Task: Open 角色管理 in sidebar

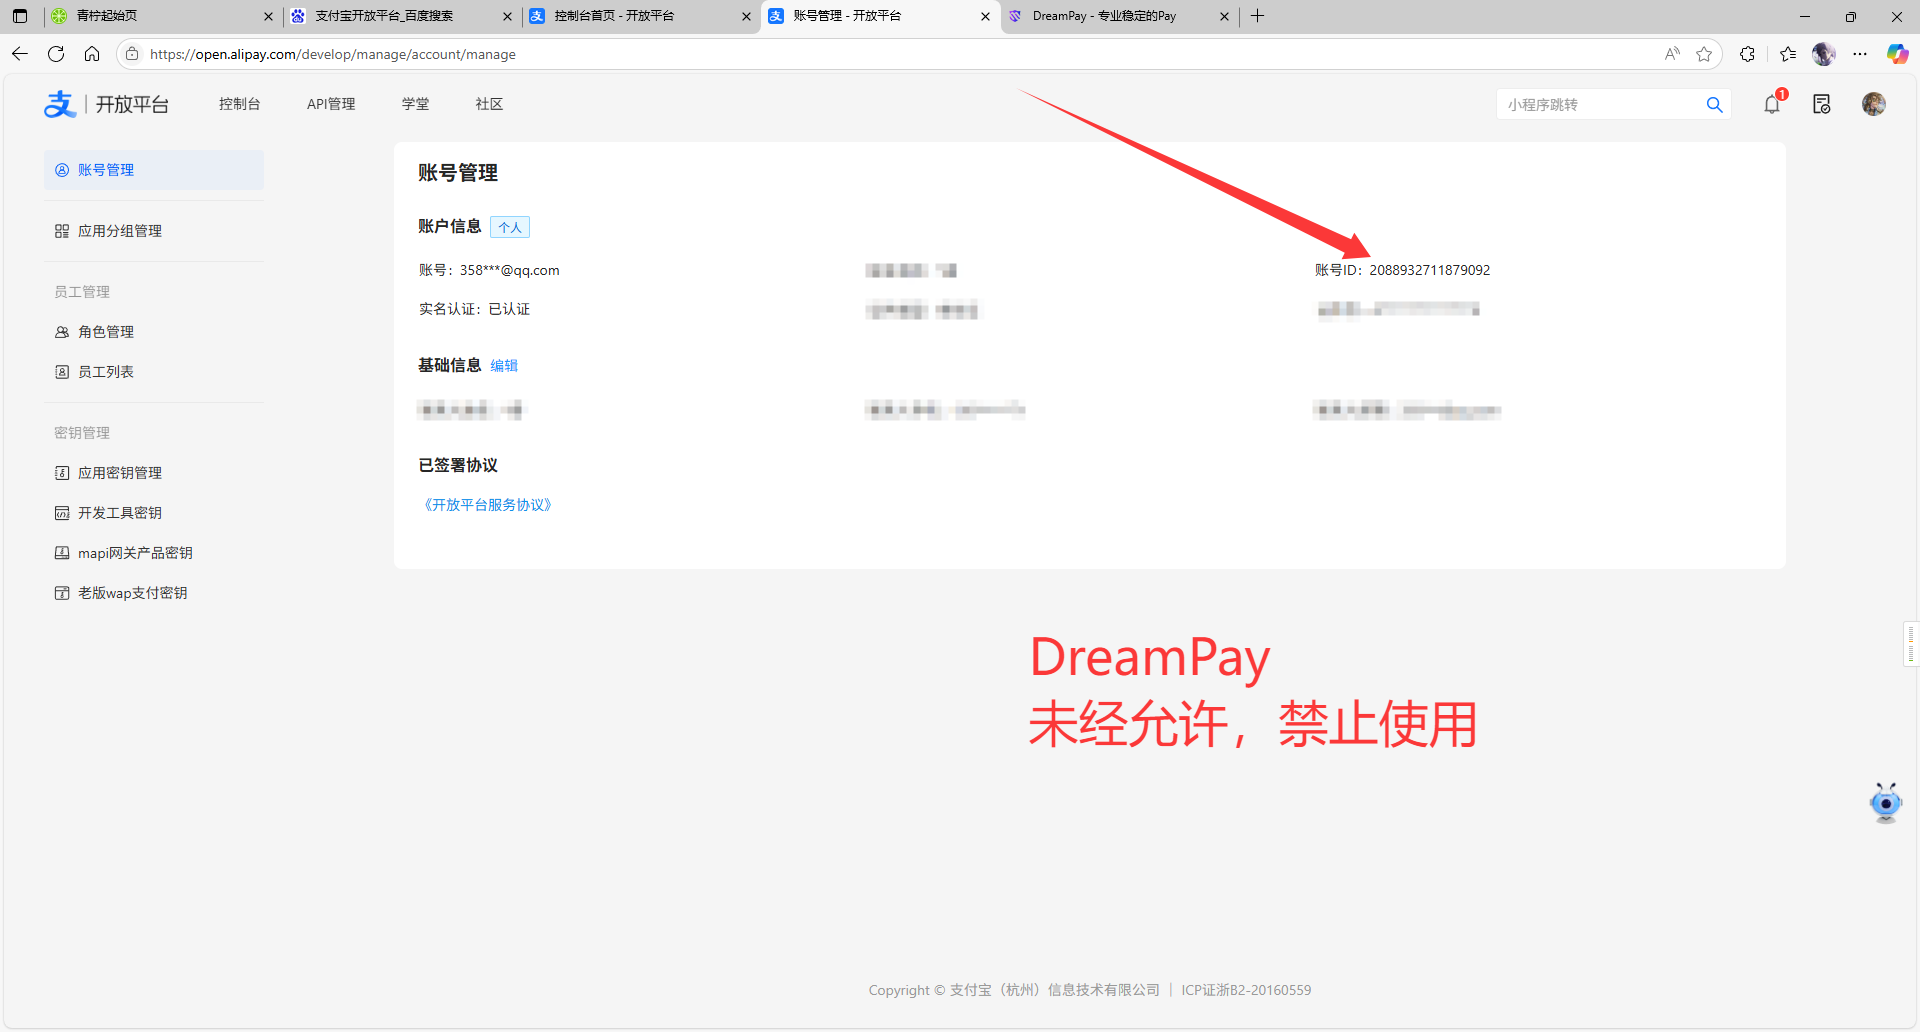Action: [106, 332]
